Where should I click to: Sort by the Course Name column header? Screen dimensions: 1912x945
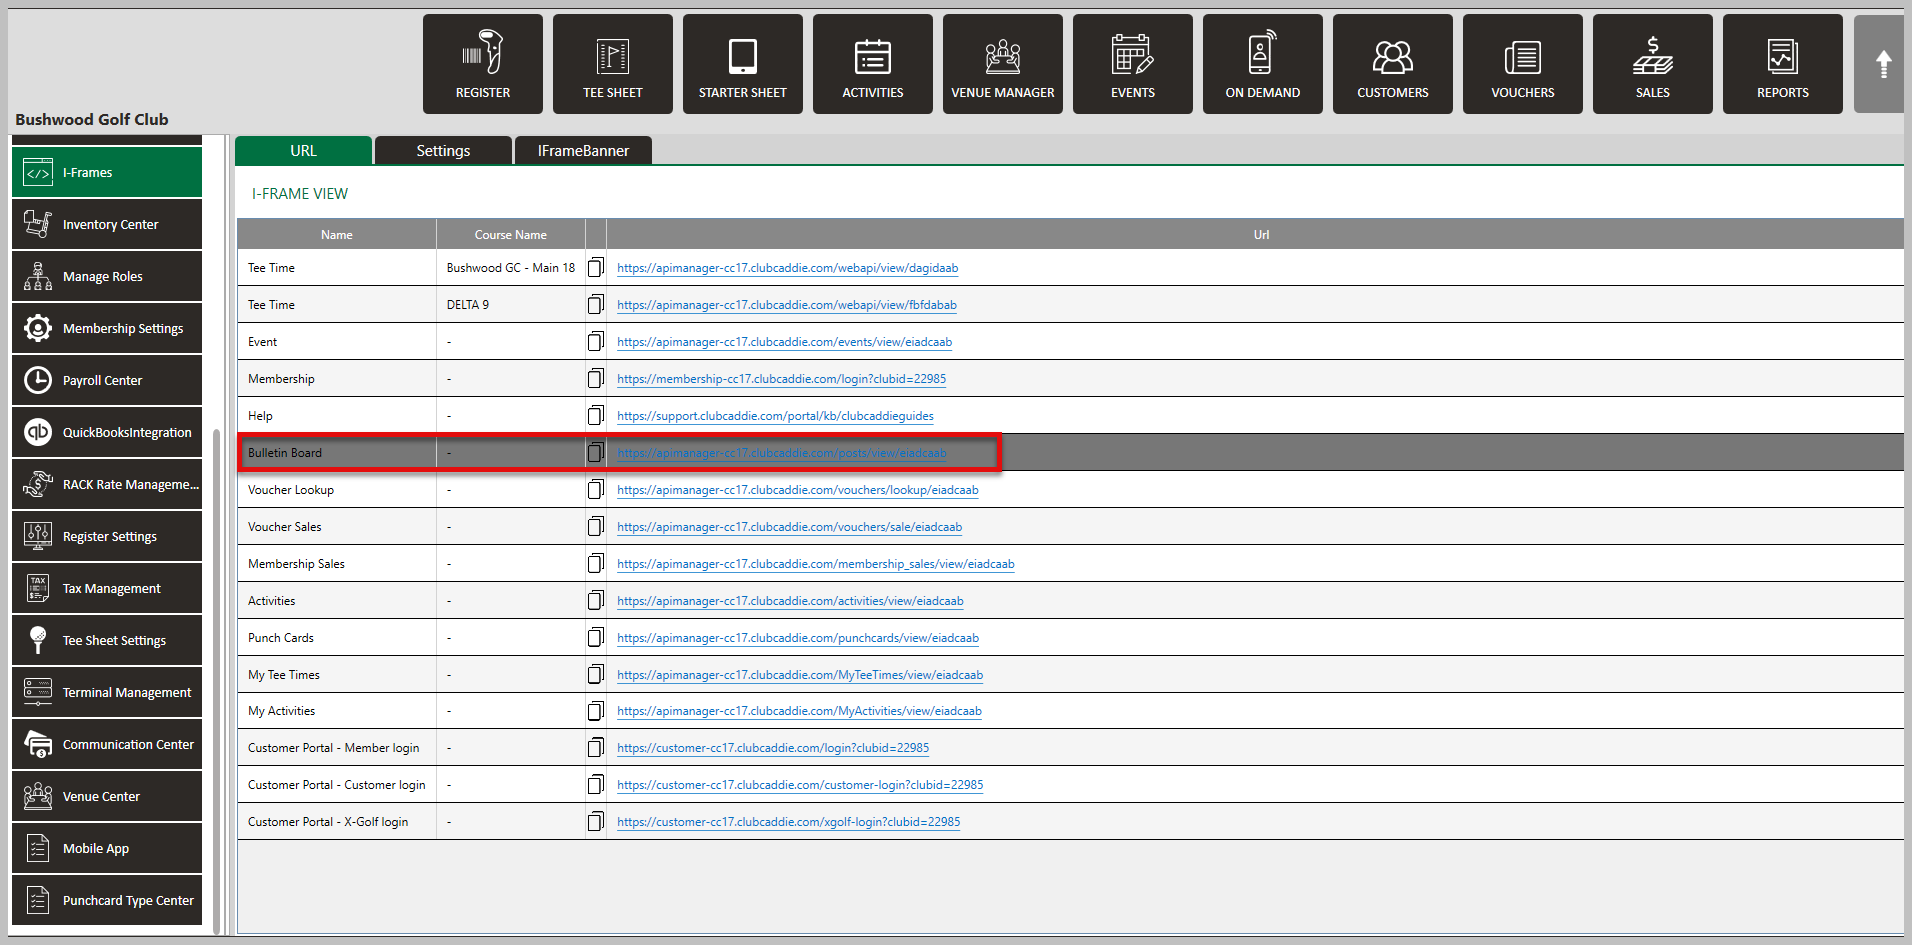[511, 234]
